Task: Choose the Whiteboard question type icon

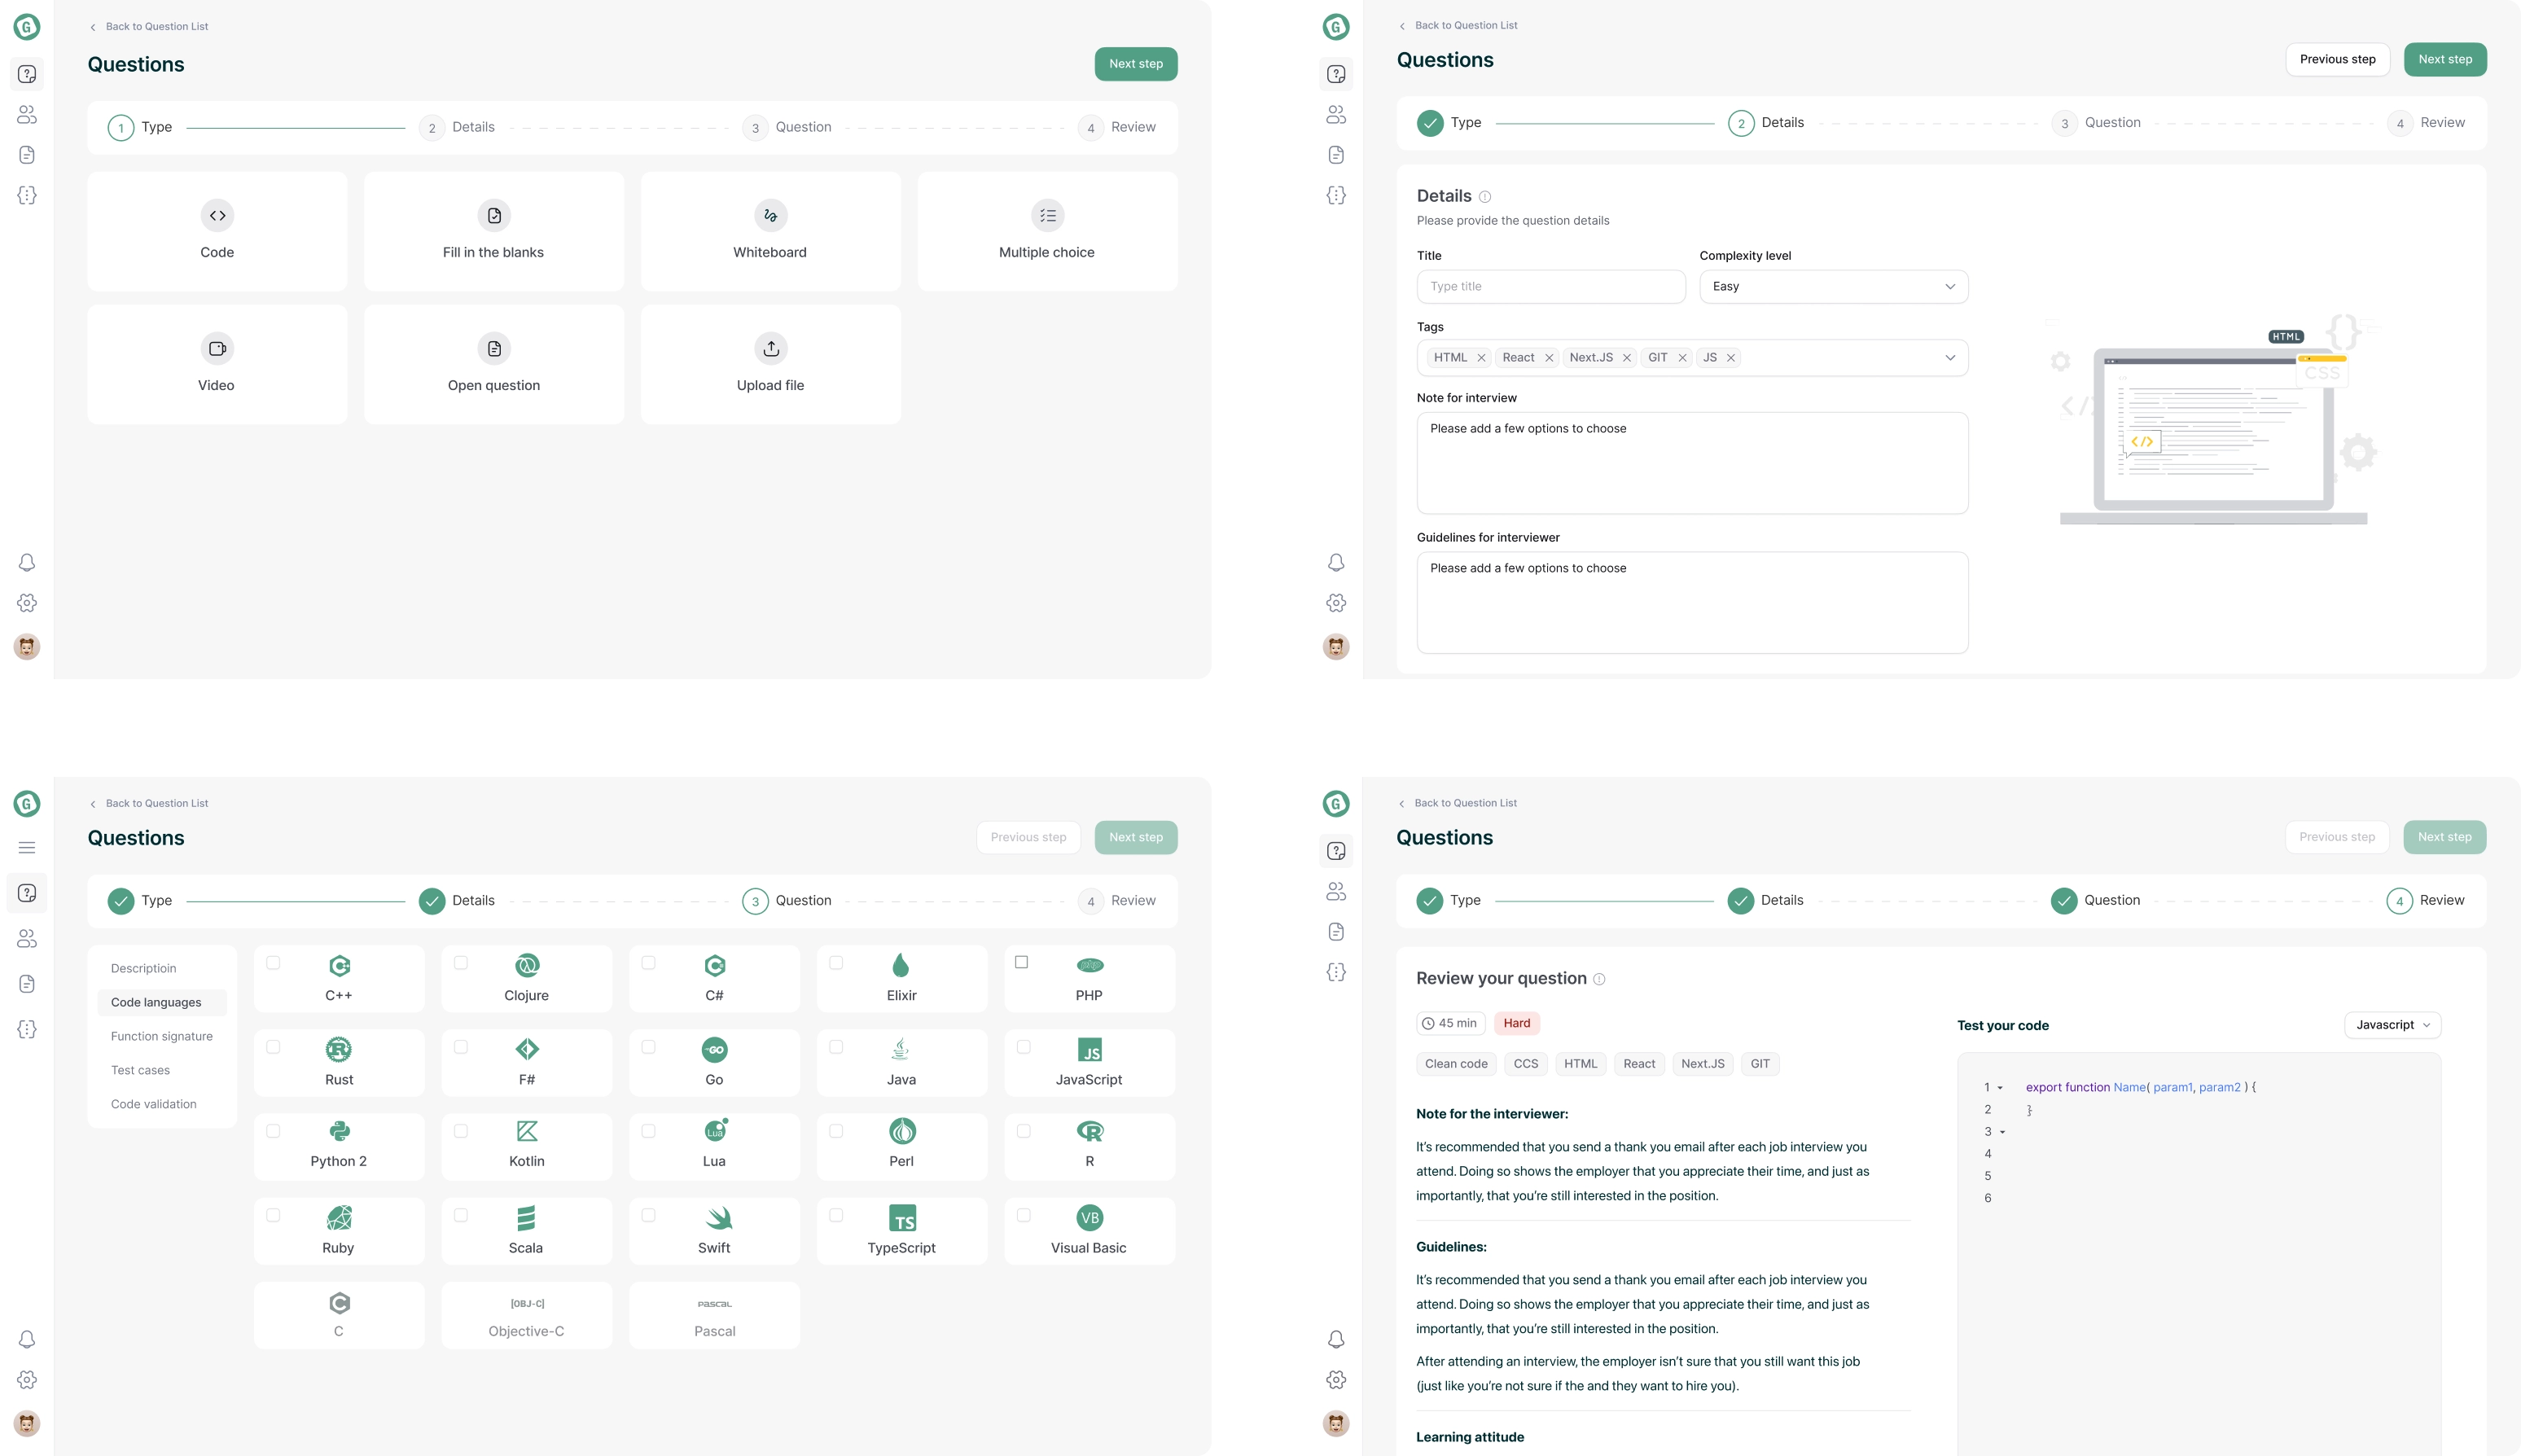Action: pos(770,215)
